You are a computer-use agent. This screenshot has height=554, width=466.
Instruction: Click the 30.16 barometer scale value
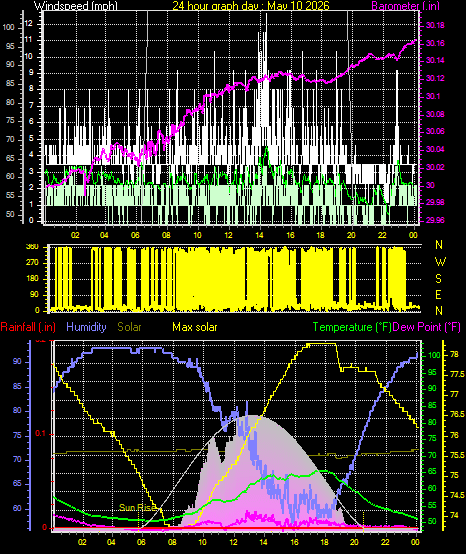[435, 43]
